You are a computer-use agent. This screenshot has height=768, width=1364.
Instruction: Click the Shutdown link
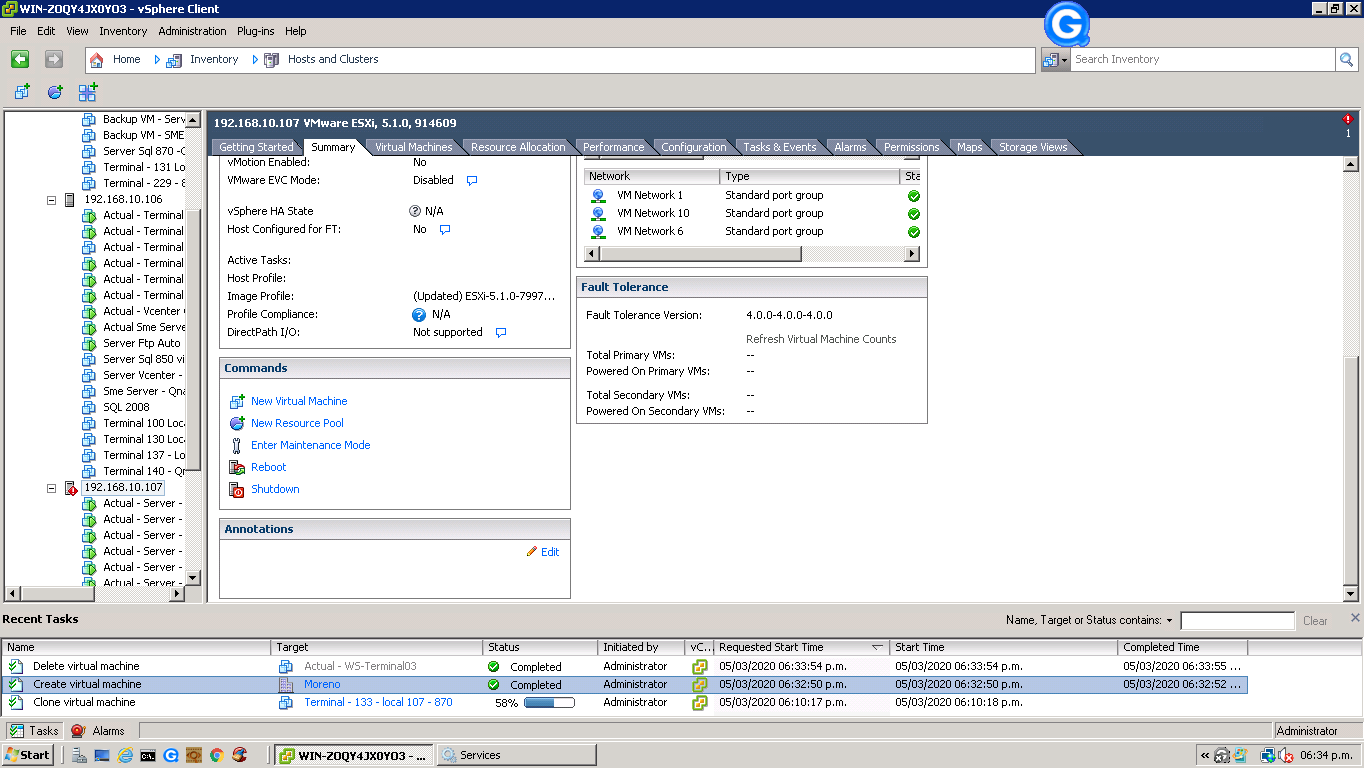[275, 489]
